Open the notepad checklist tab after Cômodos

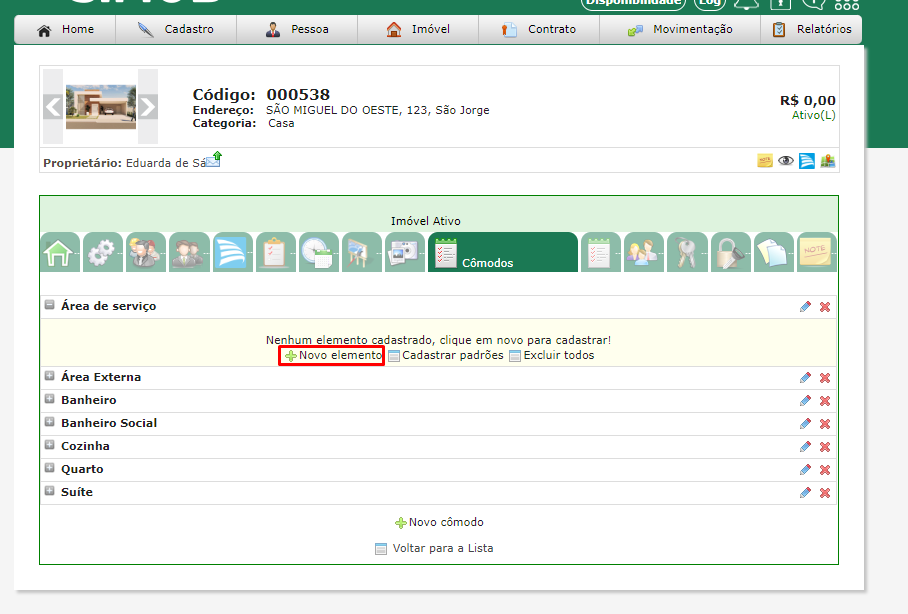[x=601, y=252]
